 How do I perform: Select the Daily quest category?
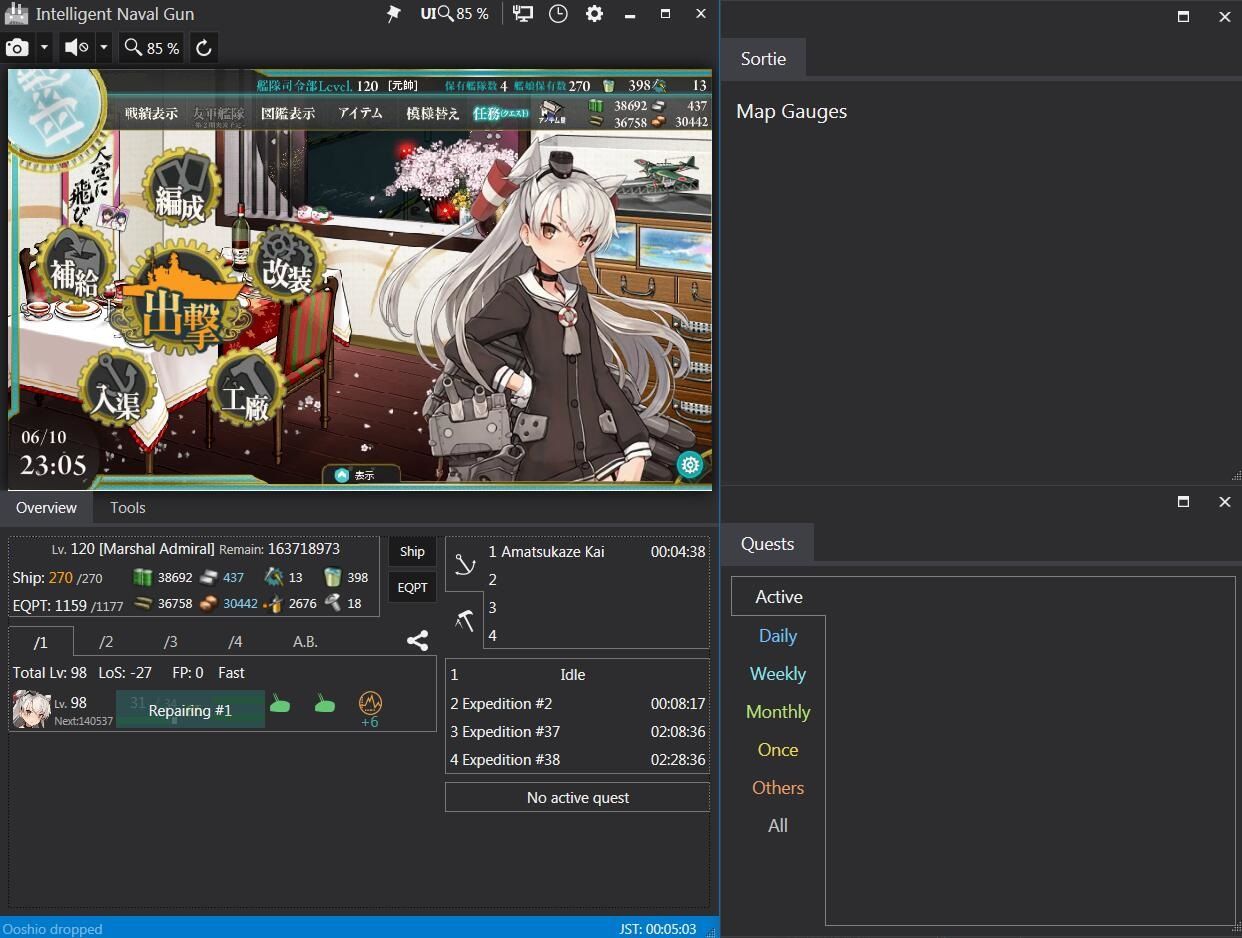(778, 635)
